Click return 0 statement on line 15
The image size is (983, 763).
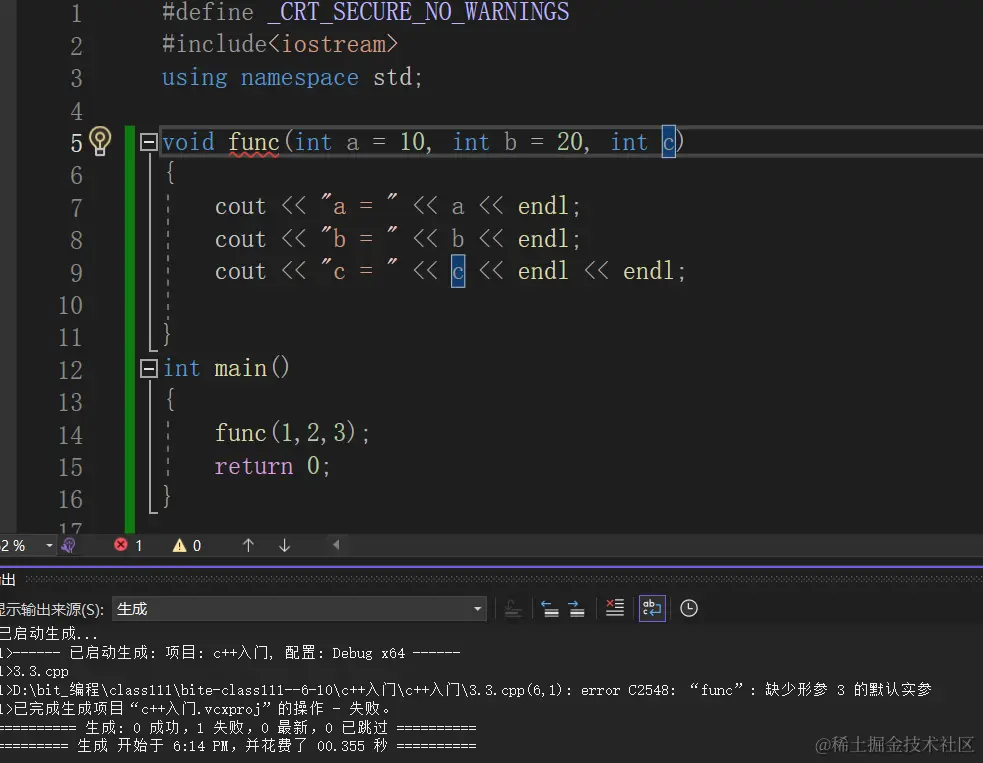click(272, 466)
